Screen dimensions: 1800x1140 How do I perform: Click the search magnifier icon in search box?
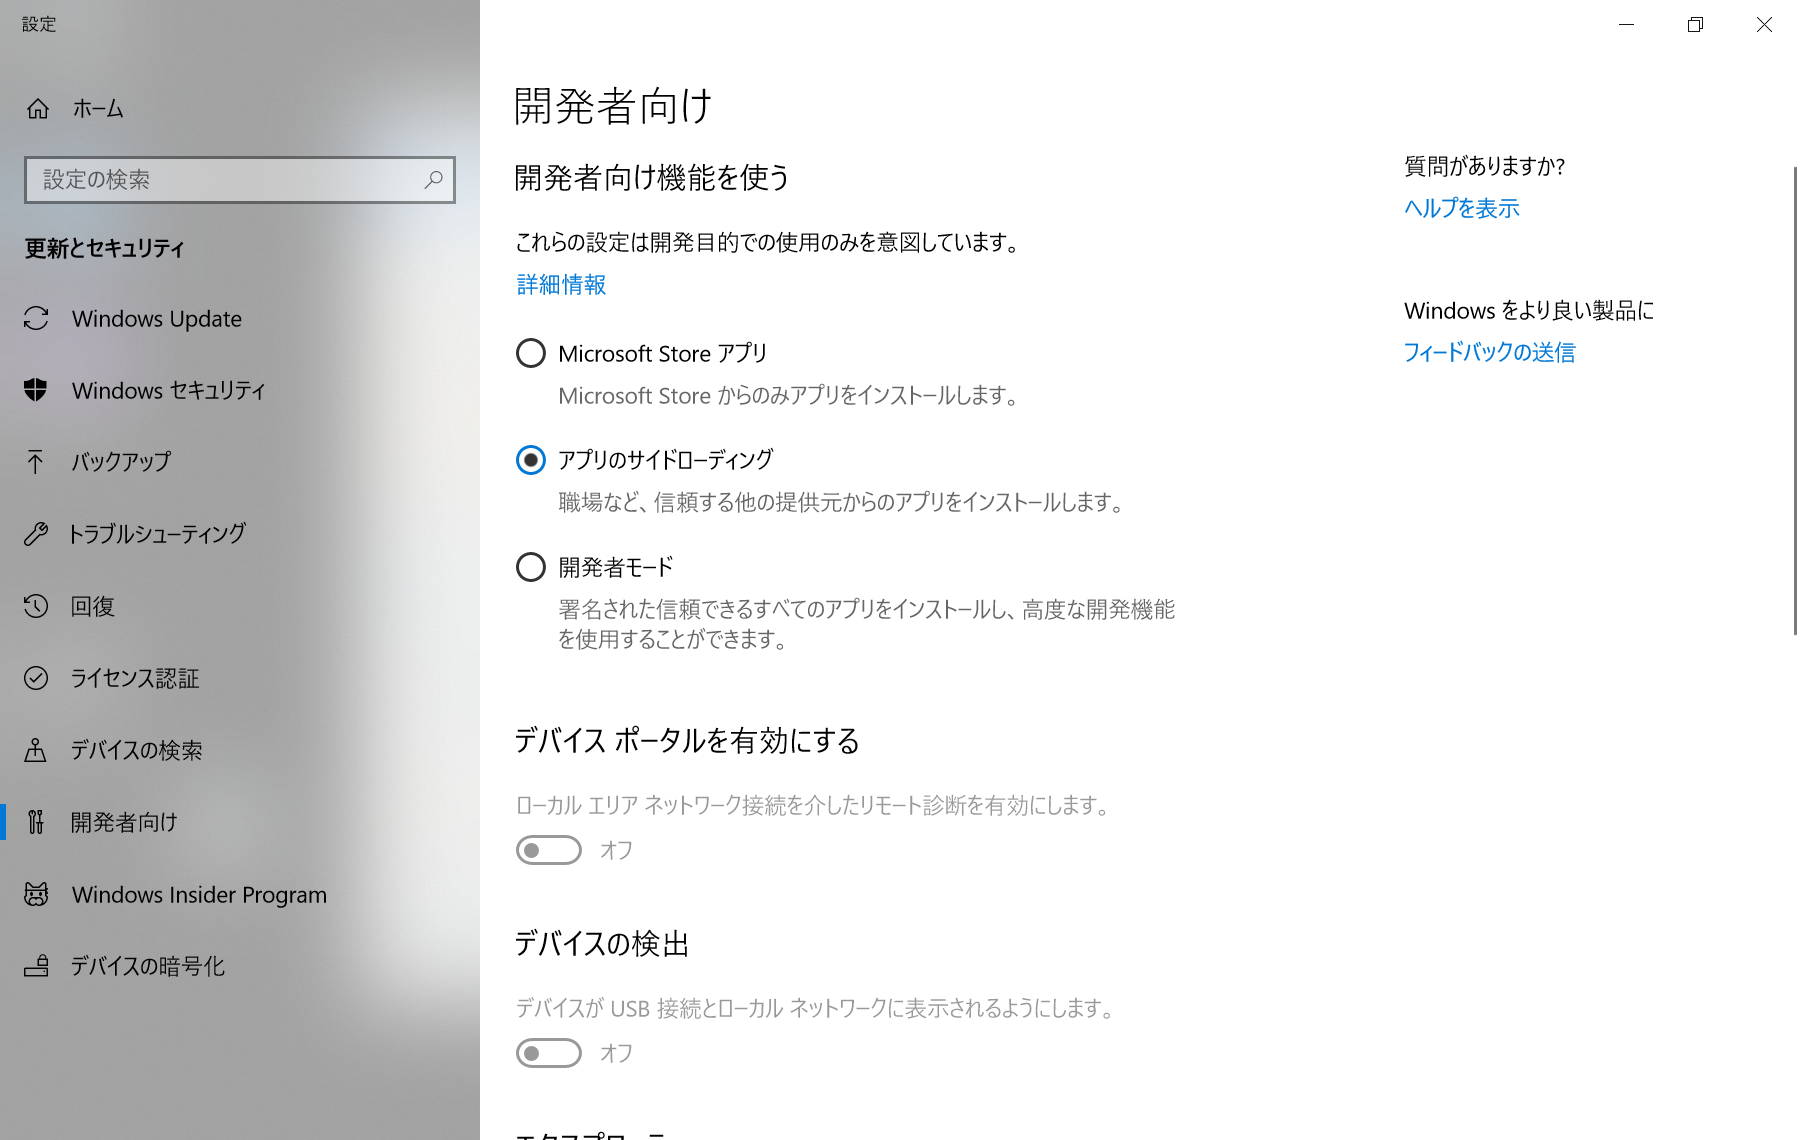click(433, 180)
